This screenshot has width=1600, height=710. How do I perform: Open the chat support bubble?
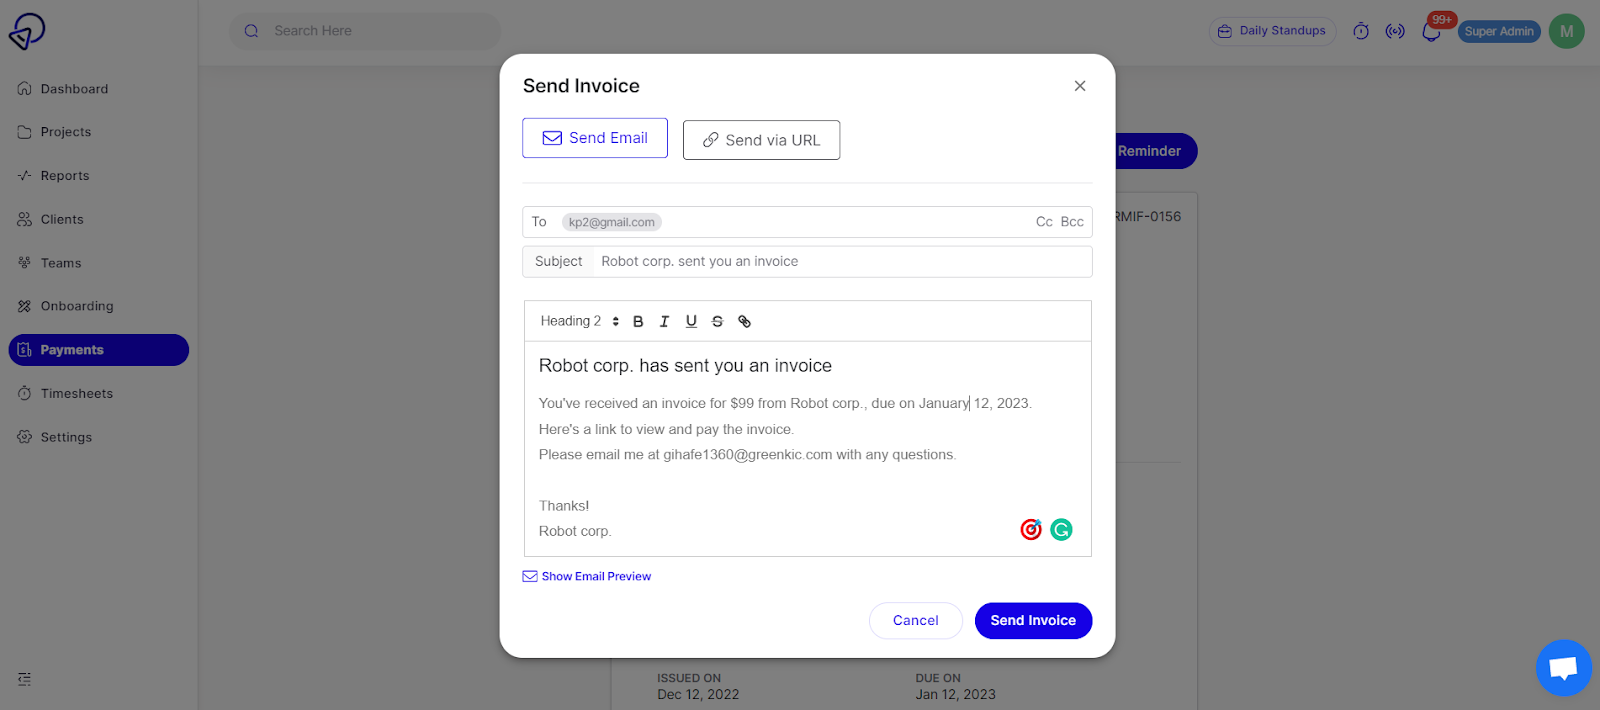[x=1563, y=667]
